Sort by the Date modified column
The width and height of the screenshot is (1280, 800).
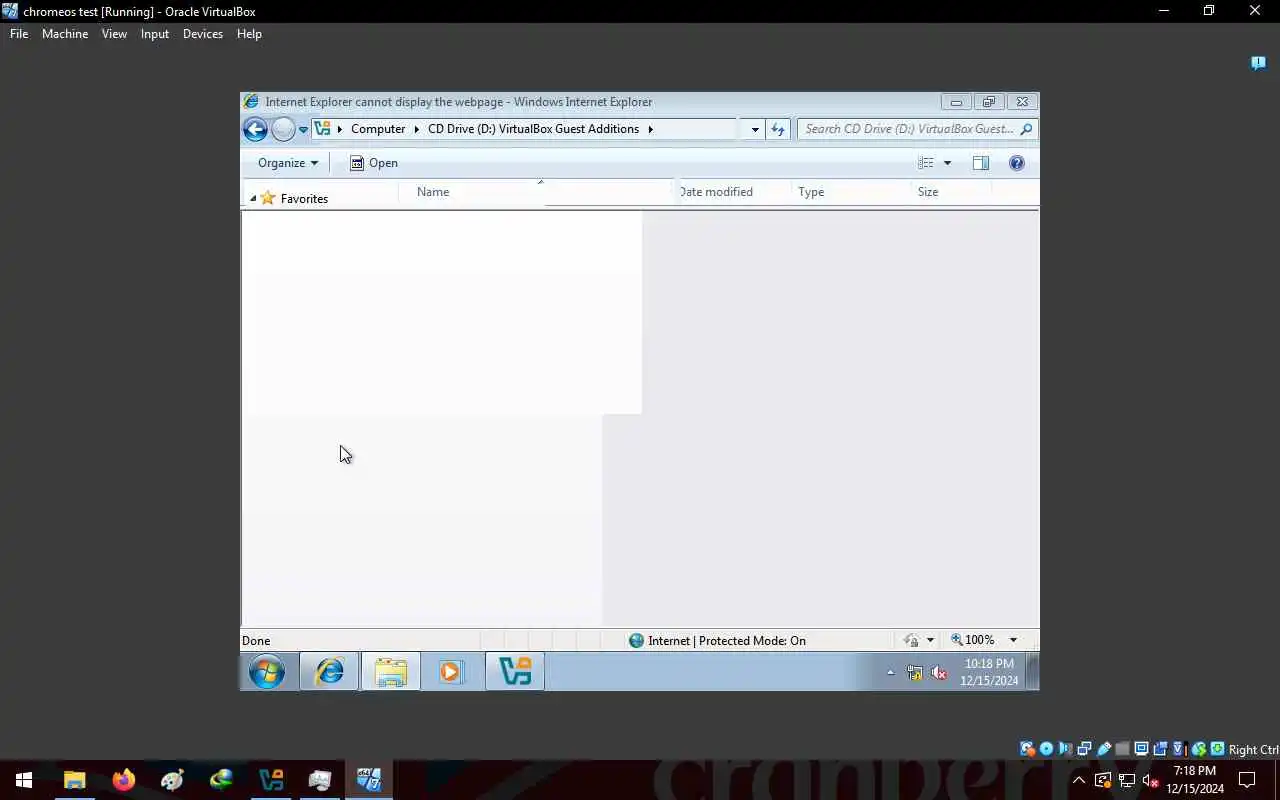tap(716, 192)
